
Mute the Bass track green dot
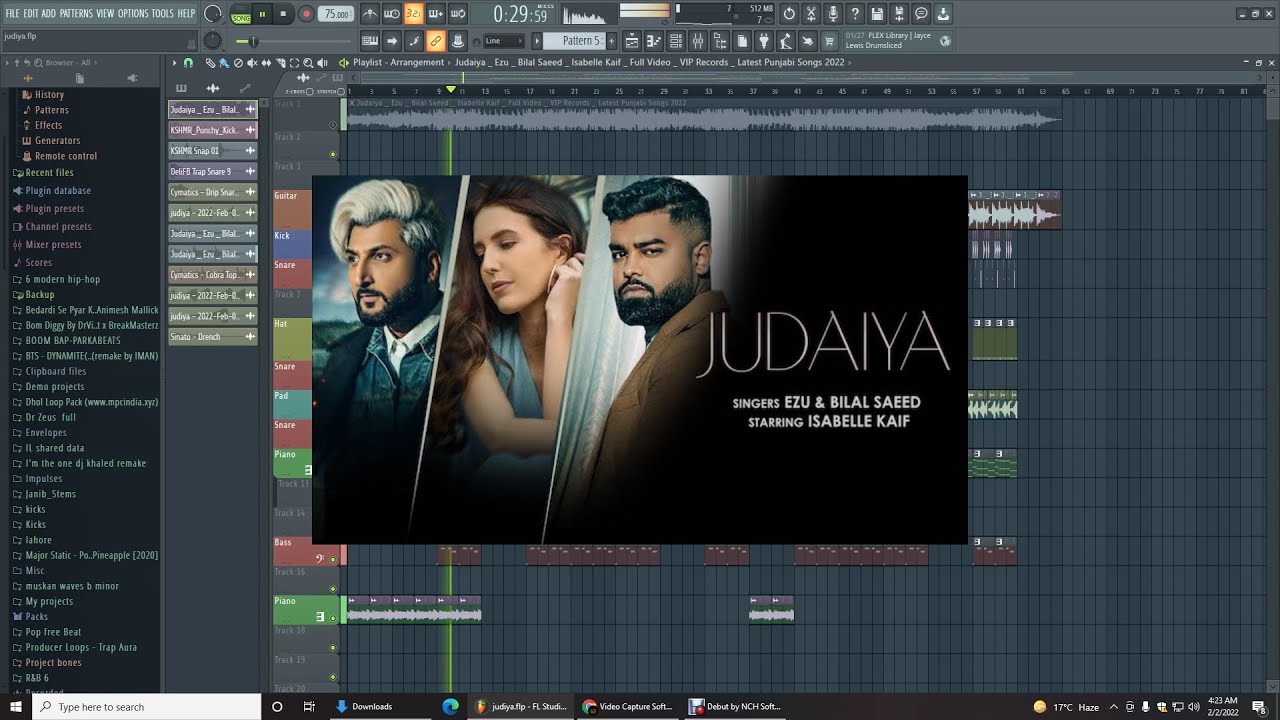pos(333,560)
